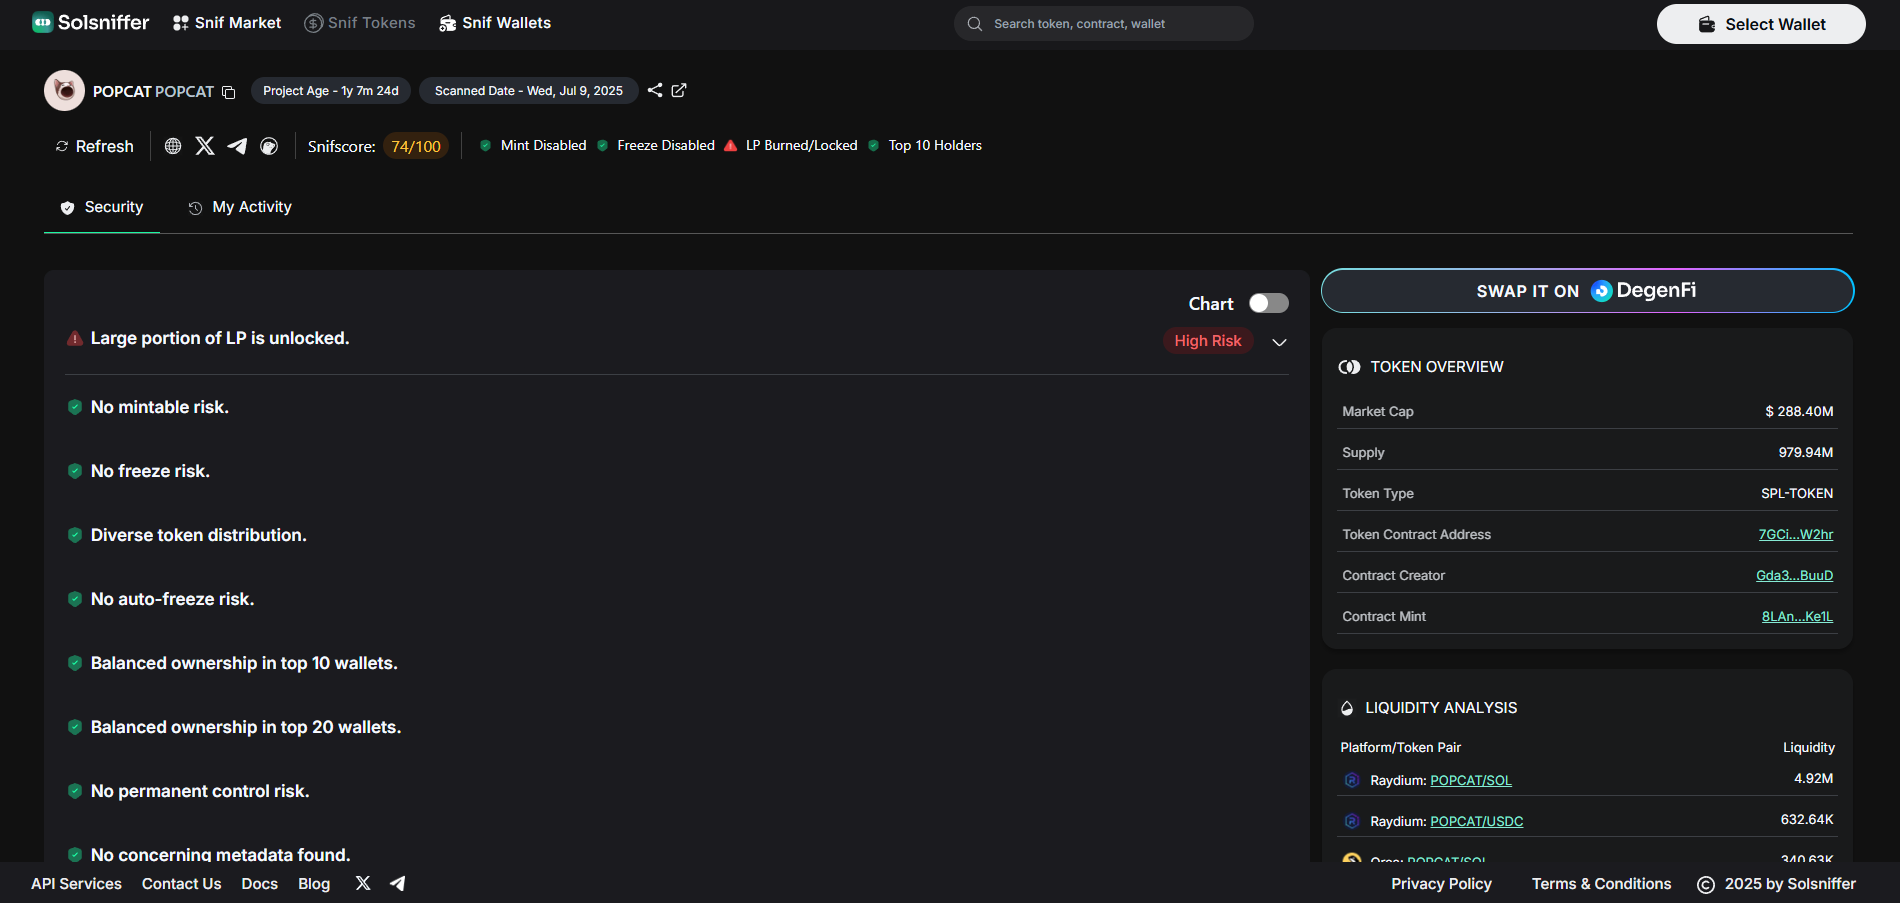Click the Refresh button
Screen dimensions: 1900x903
click(x=94, y=146)
